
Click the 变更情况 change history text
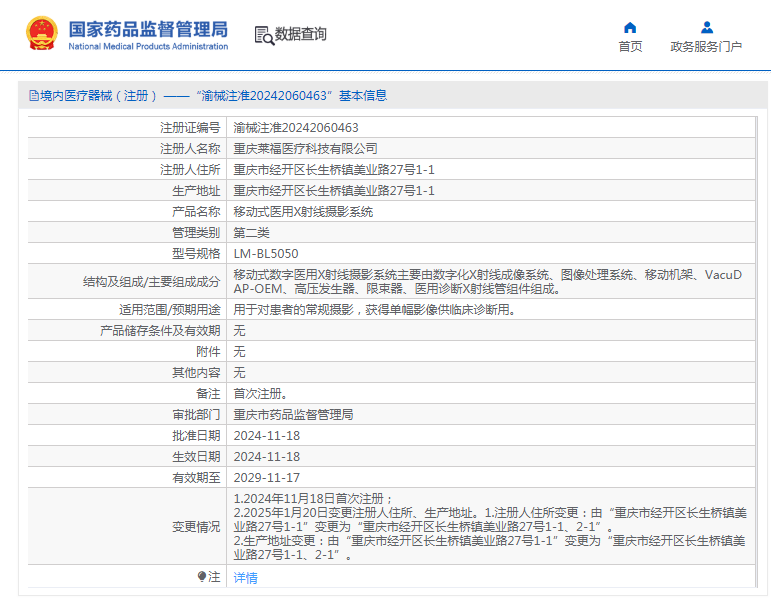pos(490,526)
